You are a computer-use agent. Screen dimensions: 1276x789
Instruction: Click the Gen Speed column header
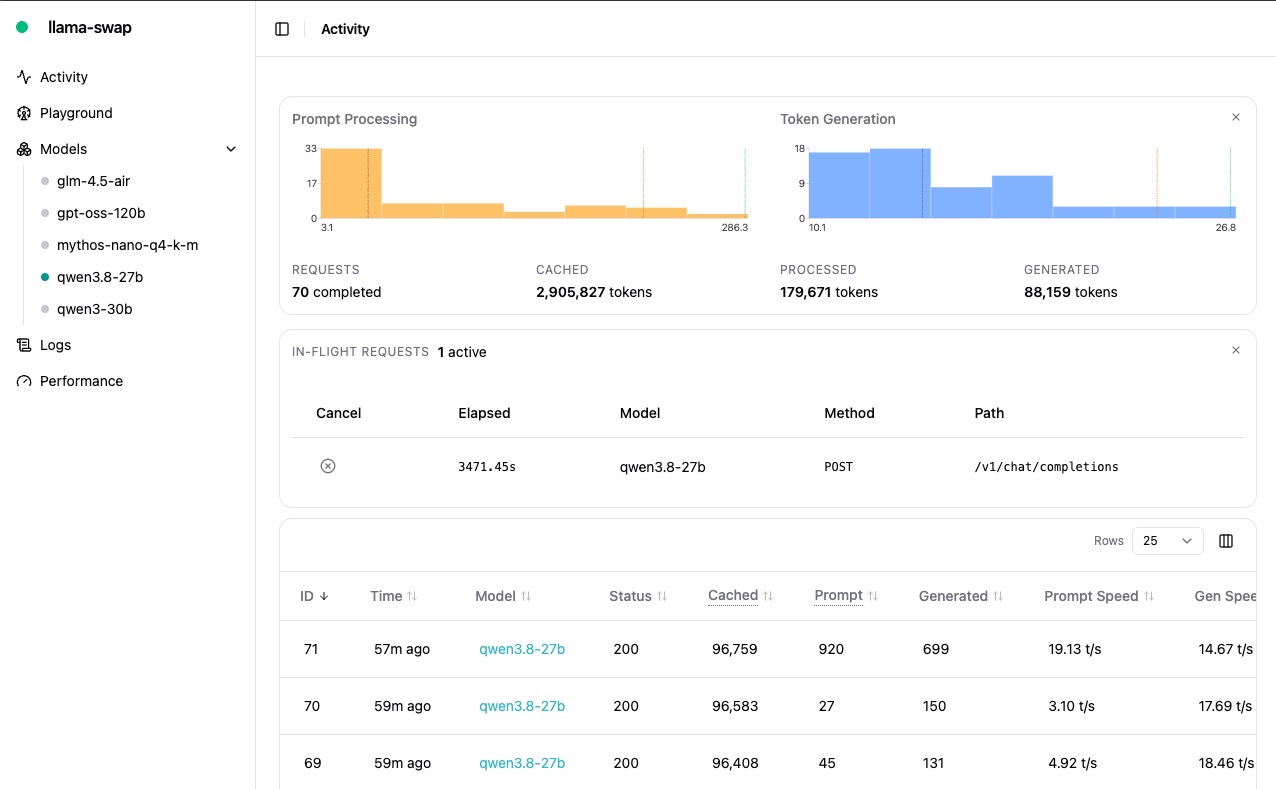tap(1225, 596)
